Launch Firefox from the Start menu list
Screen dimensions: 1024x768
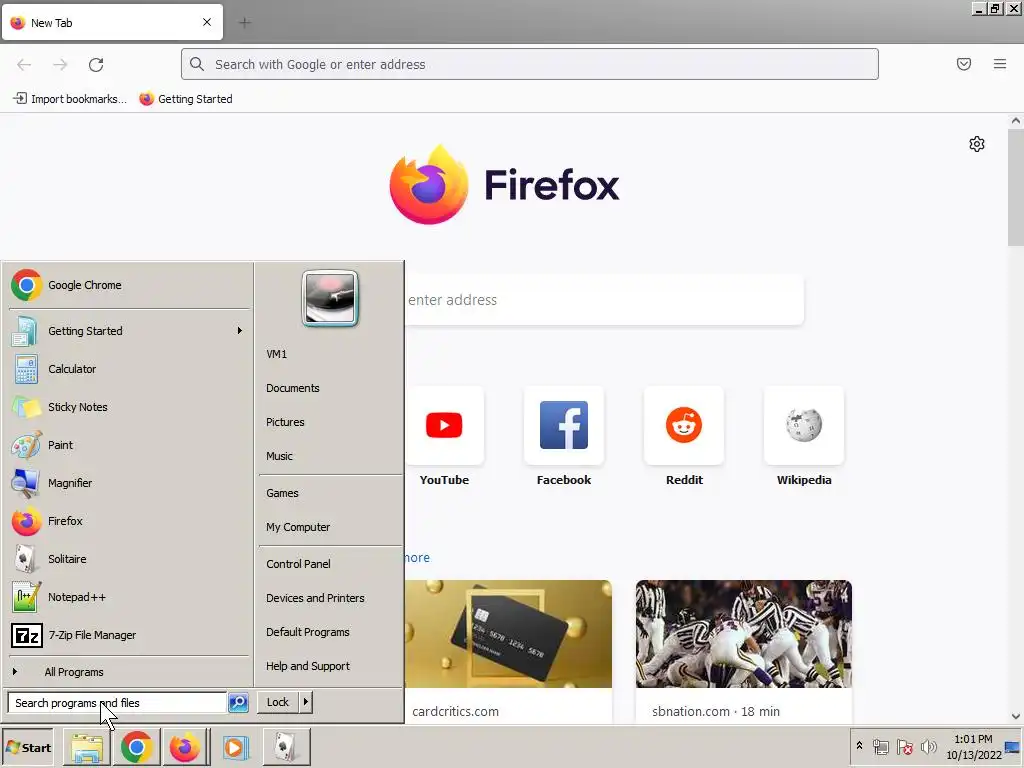coord(129,521)
